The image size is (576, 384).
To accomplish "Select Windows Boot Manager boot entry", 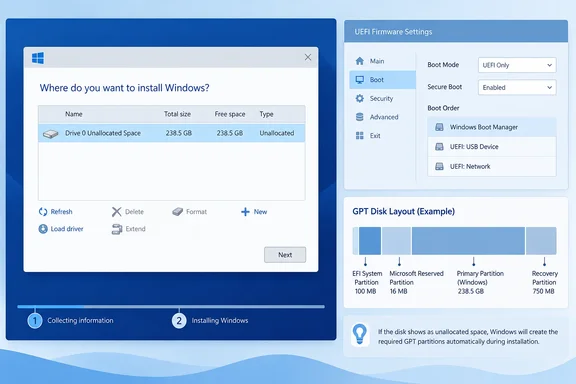I will (492, 127).
